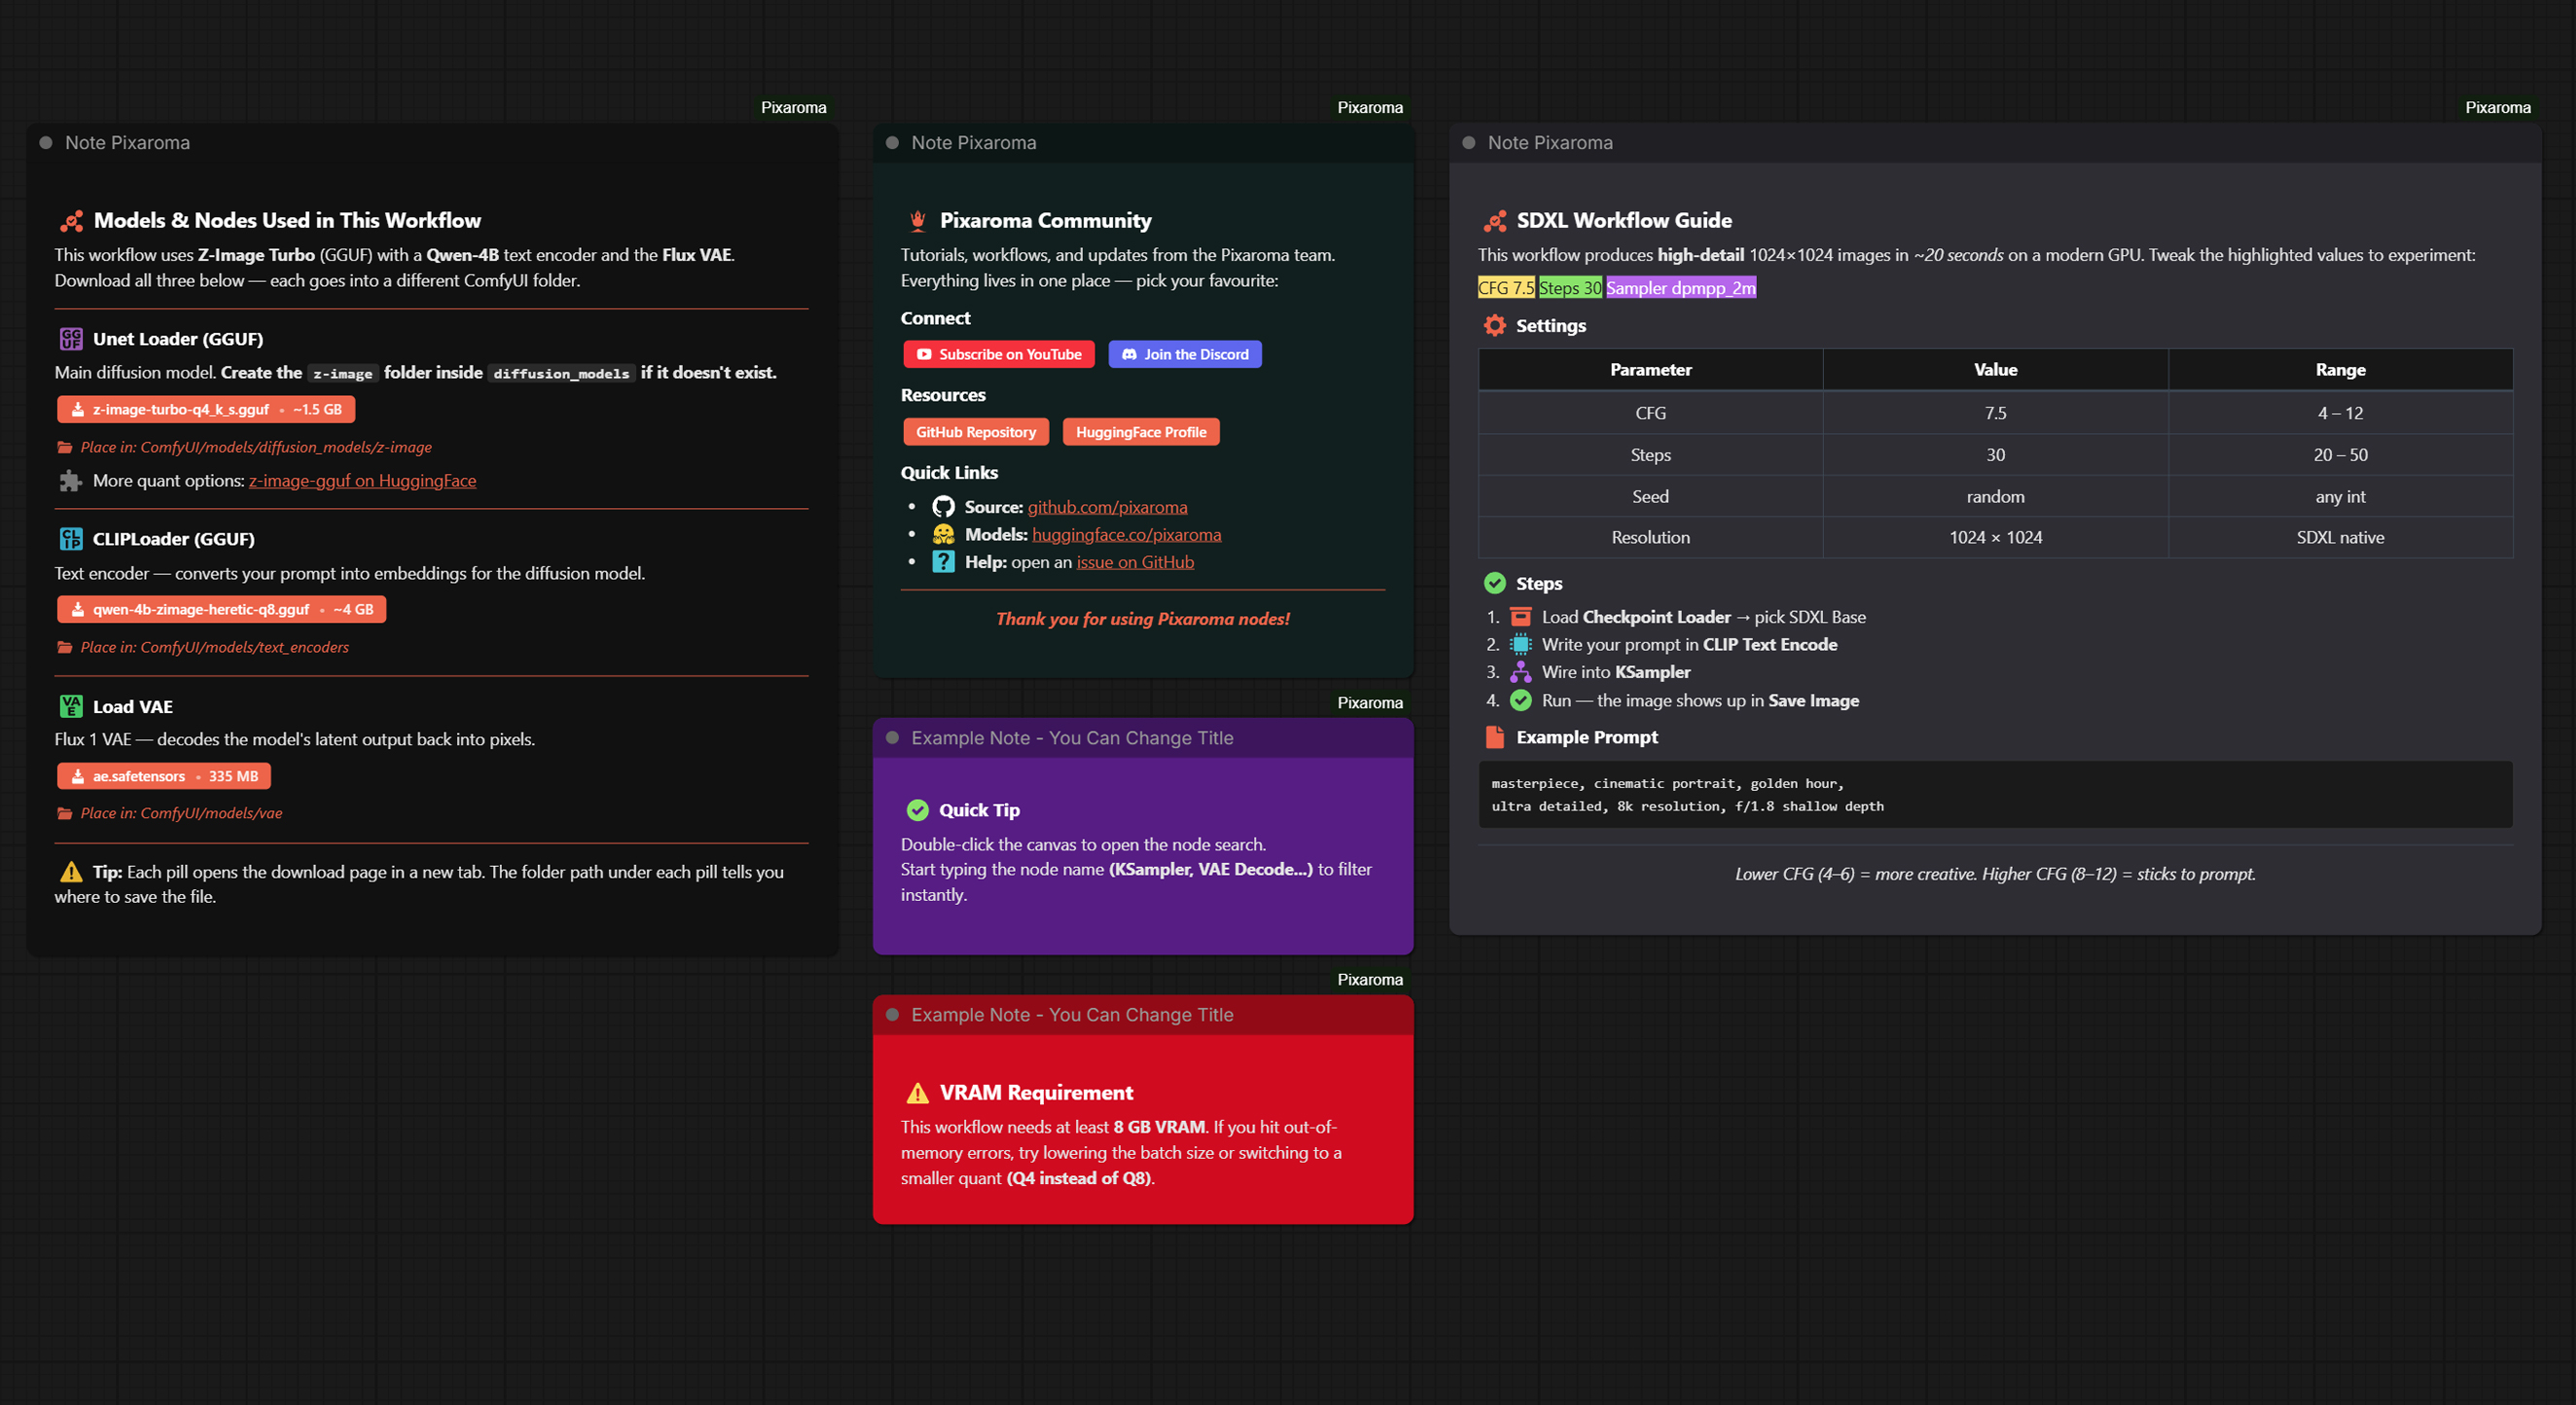Click the 'SDXL native' cell
This screenshot has height=1405, width=2576.
2340,538
